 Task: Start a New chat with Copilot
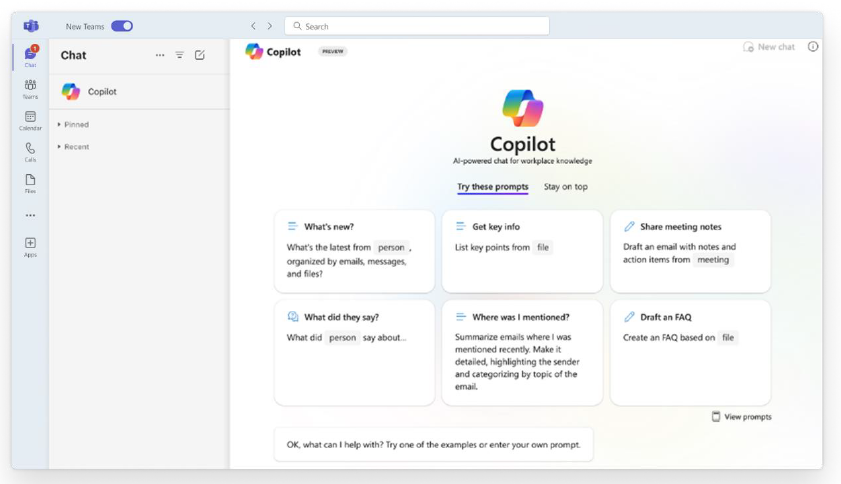[x=769, y=47]
